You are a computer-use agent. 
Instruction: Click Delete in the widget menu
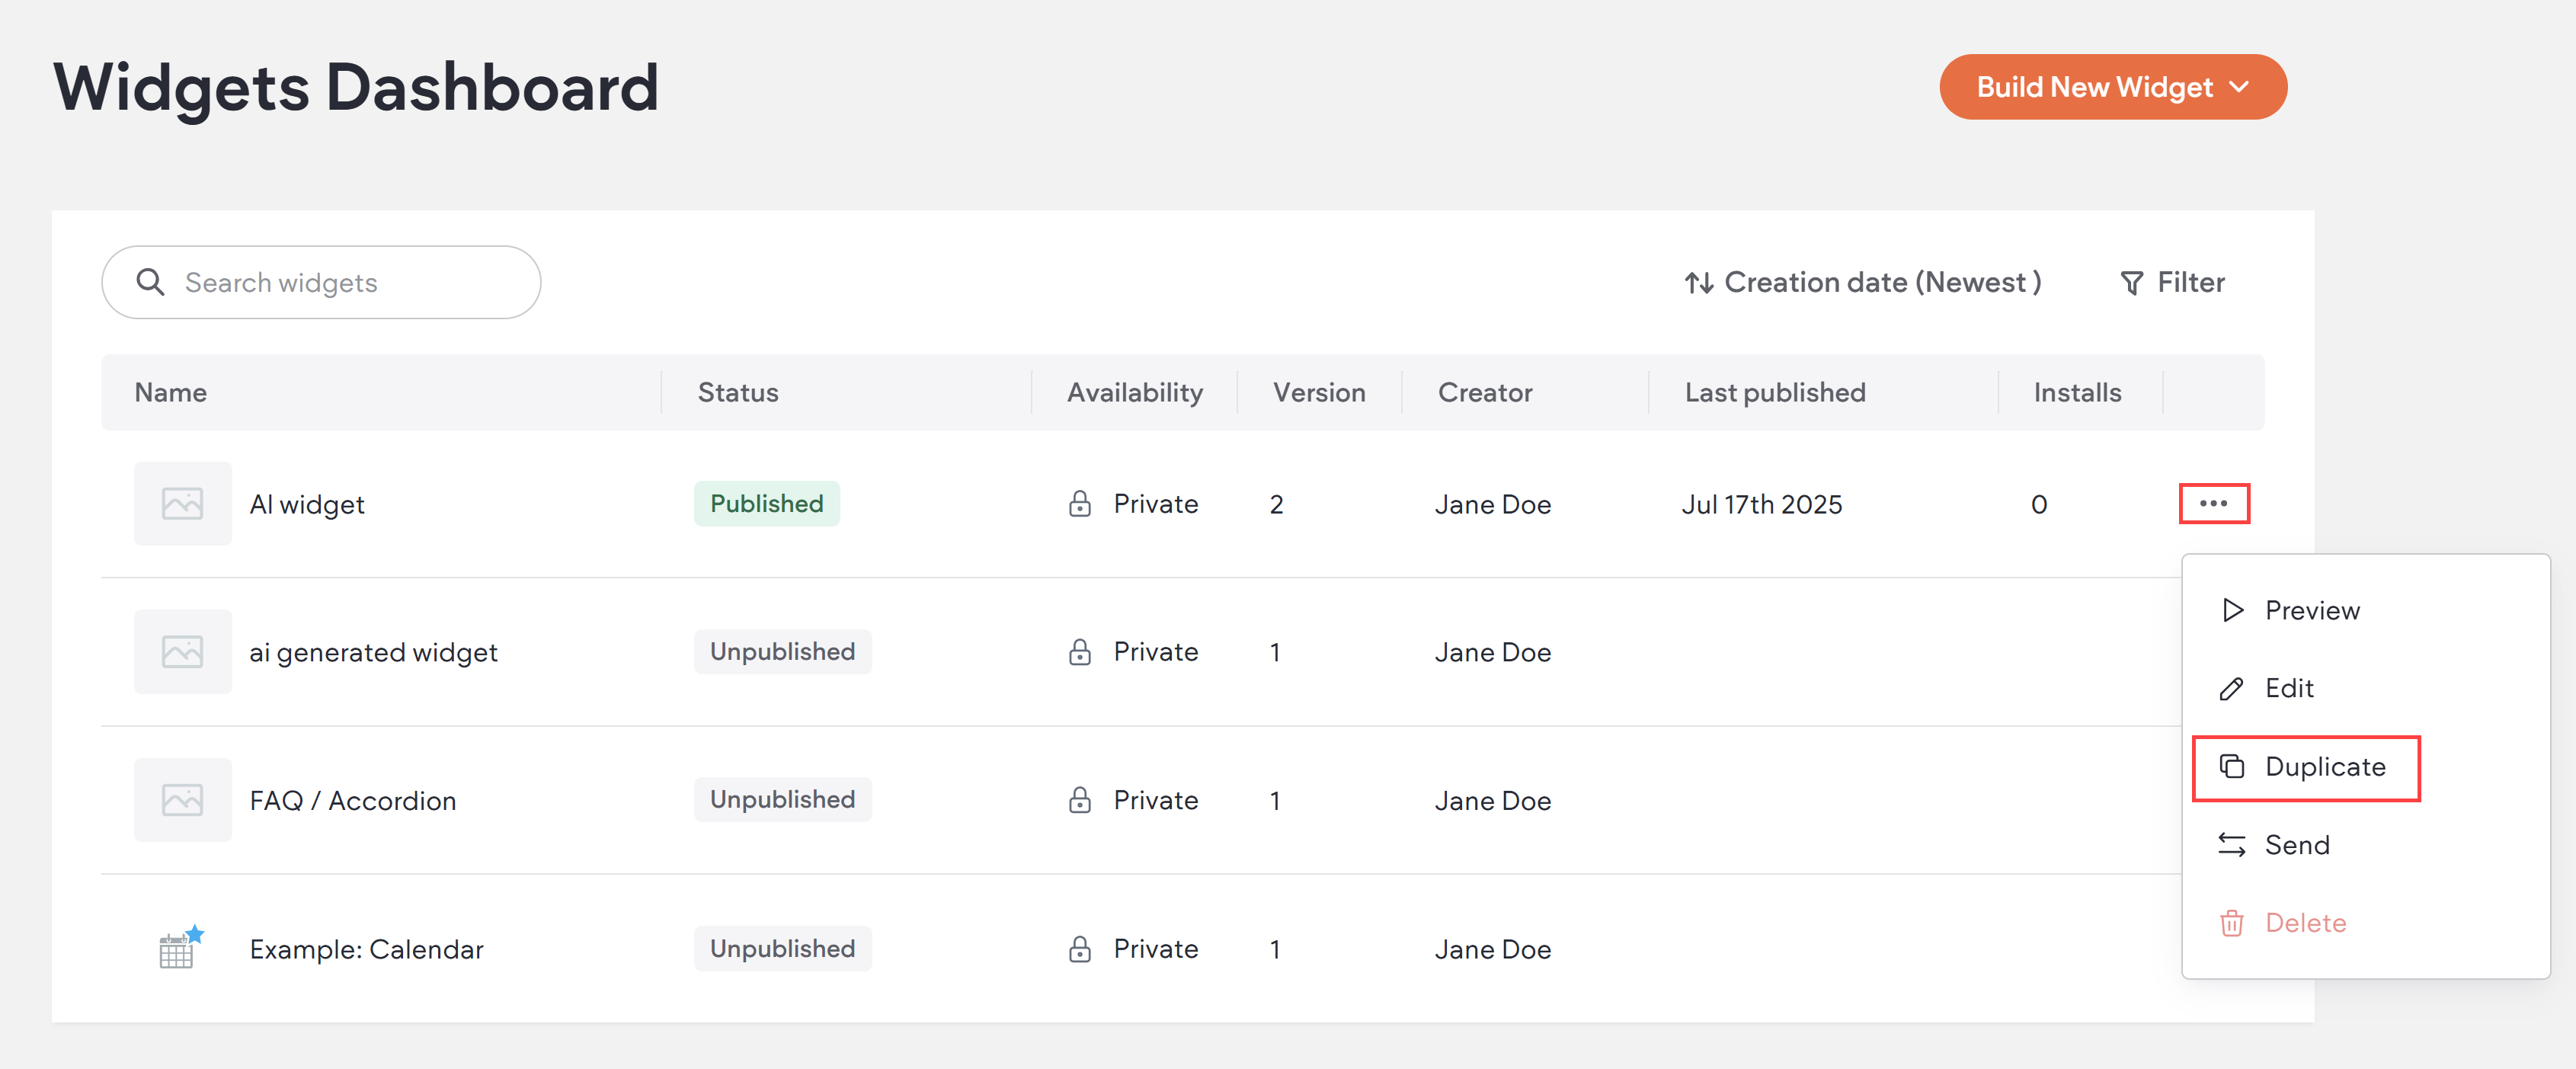coord(2303,923)
